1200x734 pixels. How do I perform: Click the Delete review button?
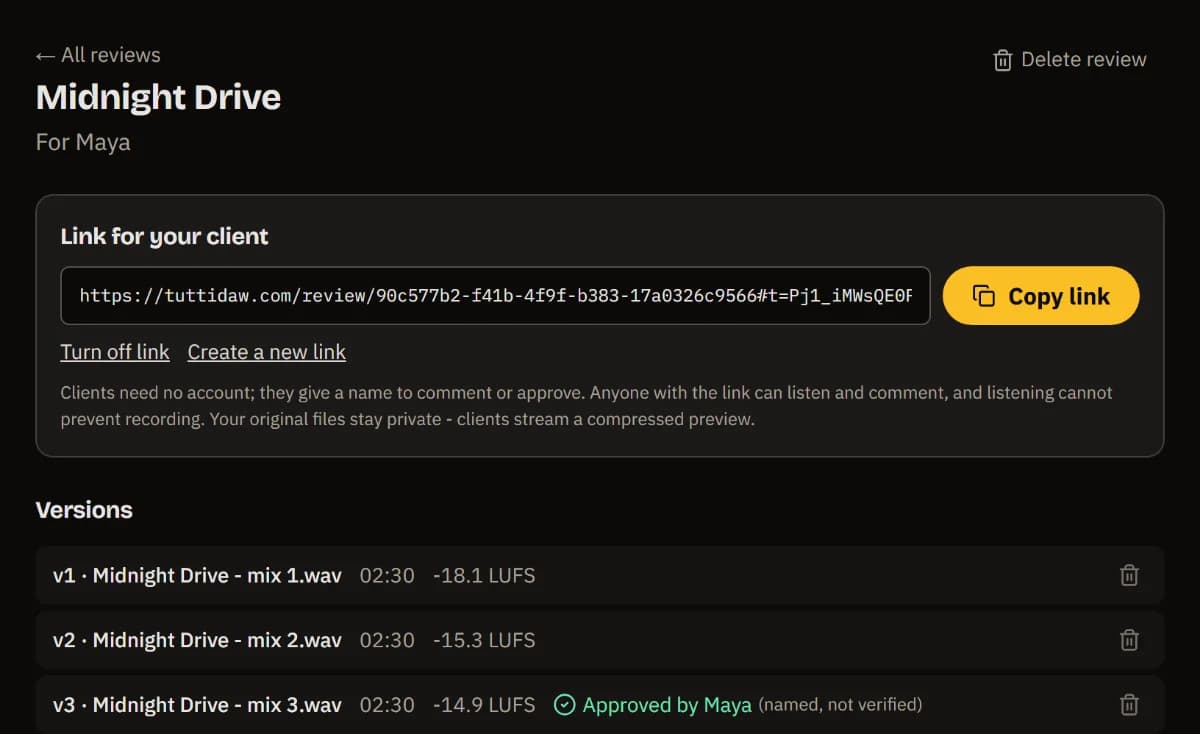click(1069, 60)
